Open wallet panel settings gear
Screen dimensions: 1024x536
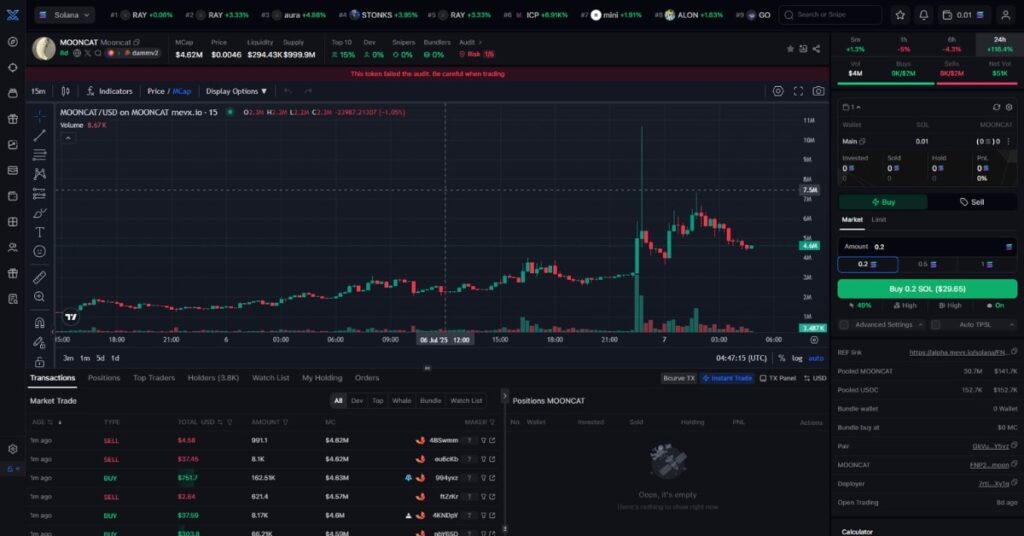(x=1009, y=107)
